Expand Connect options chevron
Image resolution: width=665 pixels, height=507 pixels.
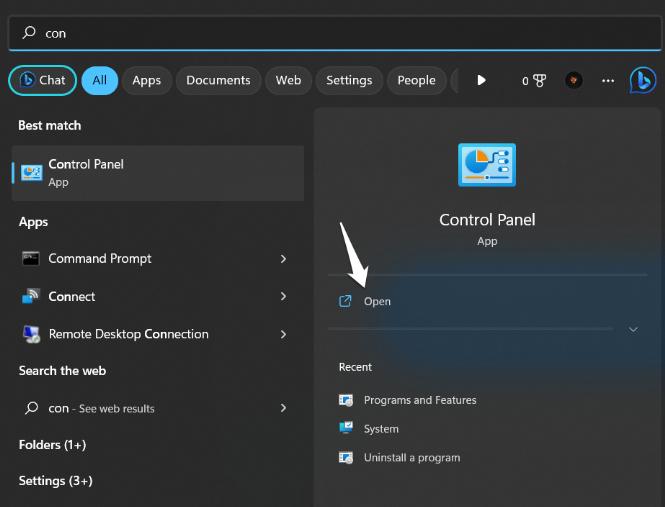[x=283, y=296]
